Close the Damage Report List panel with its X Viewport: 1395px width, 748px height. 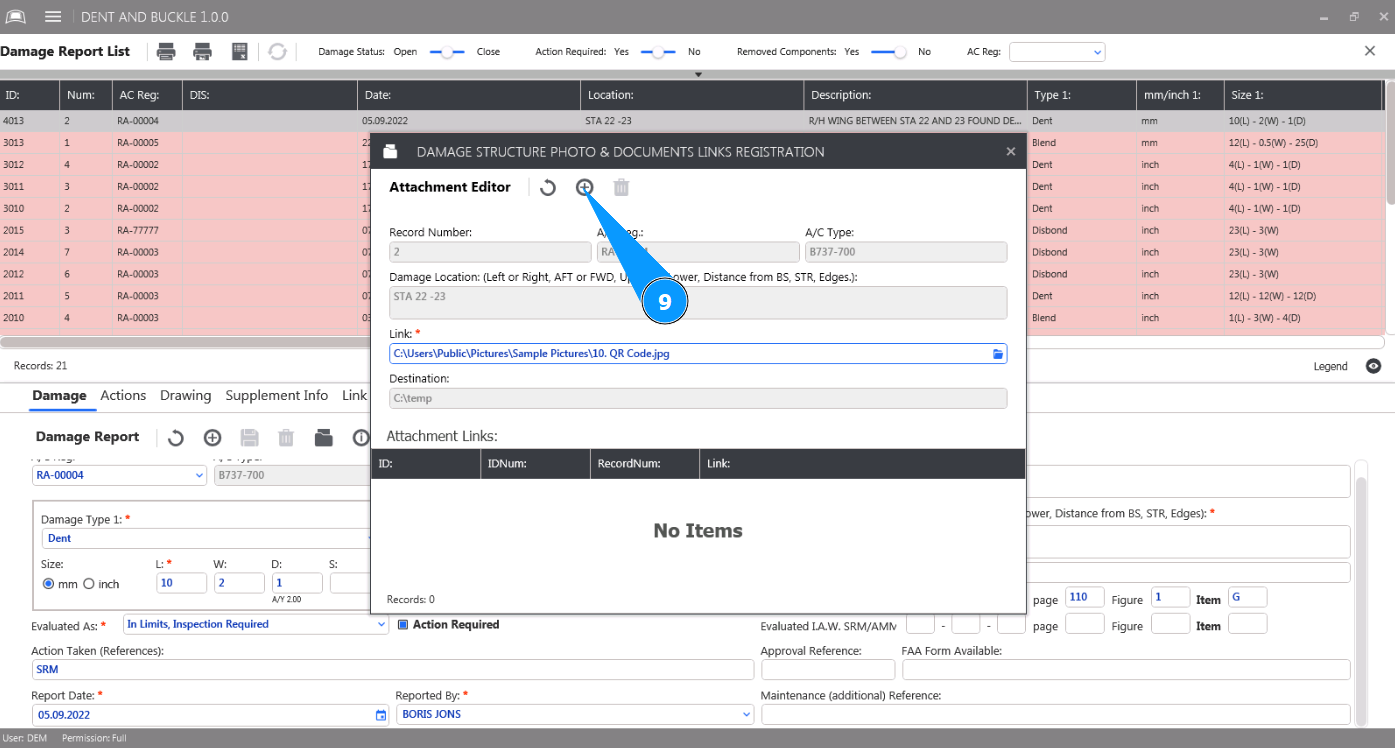tap(1370, 51)
